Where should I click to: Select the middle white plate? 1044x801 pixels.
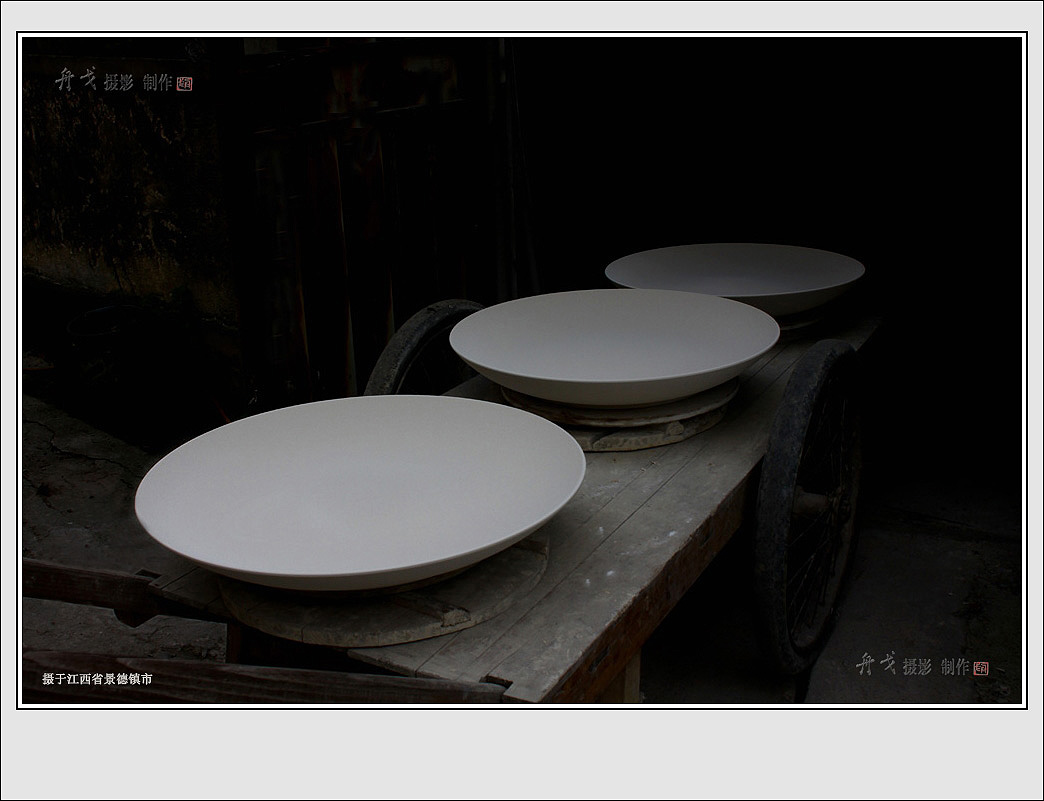[614, 343]
